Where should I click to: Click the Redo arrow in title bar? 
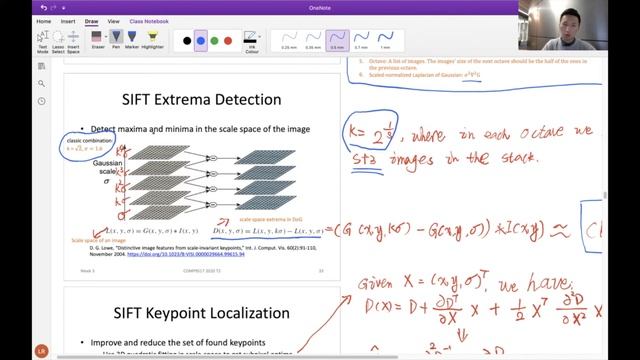tap(53, 8)
